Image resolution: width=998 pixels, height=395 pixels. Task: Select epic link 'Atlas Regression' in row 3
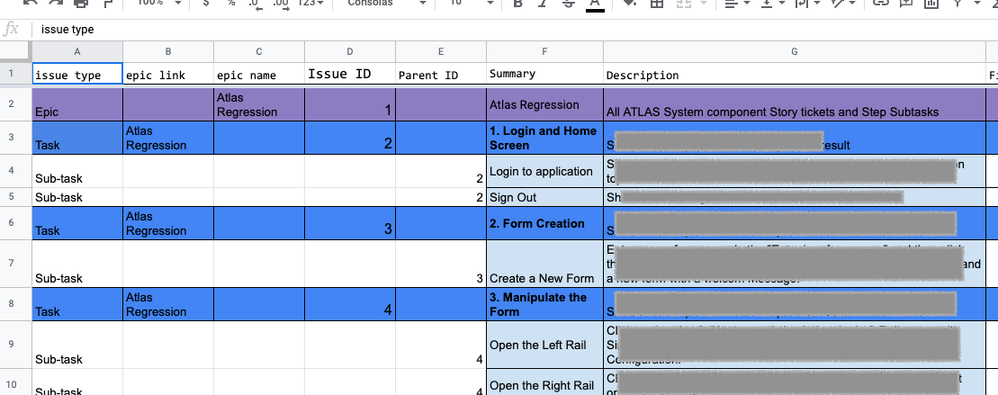(x=168, y=137)
